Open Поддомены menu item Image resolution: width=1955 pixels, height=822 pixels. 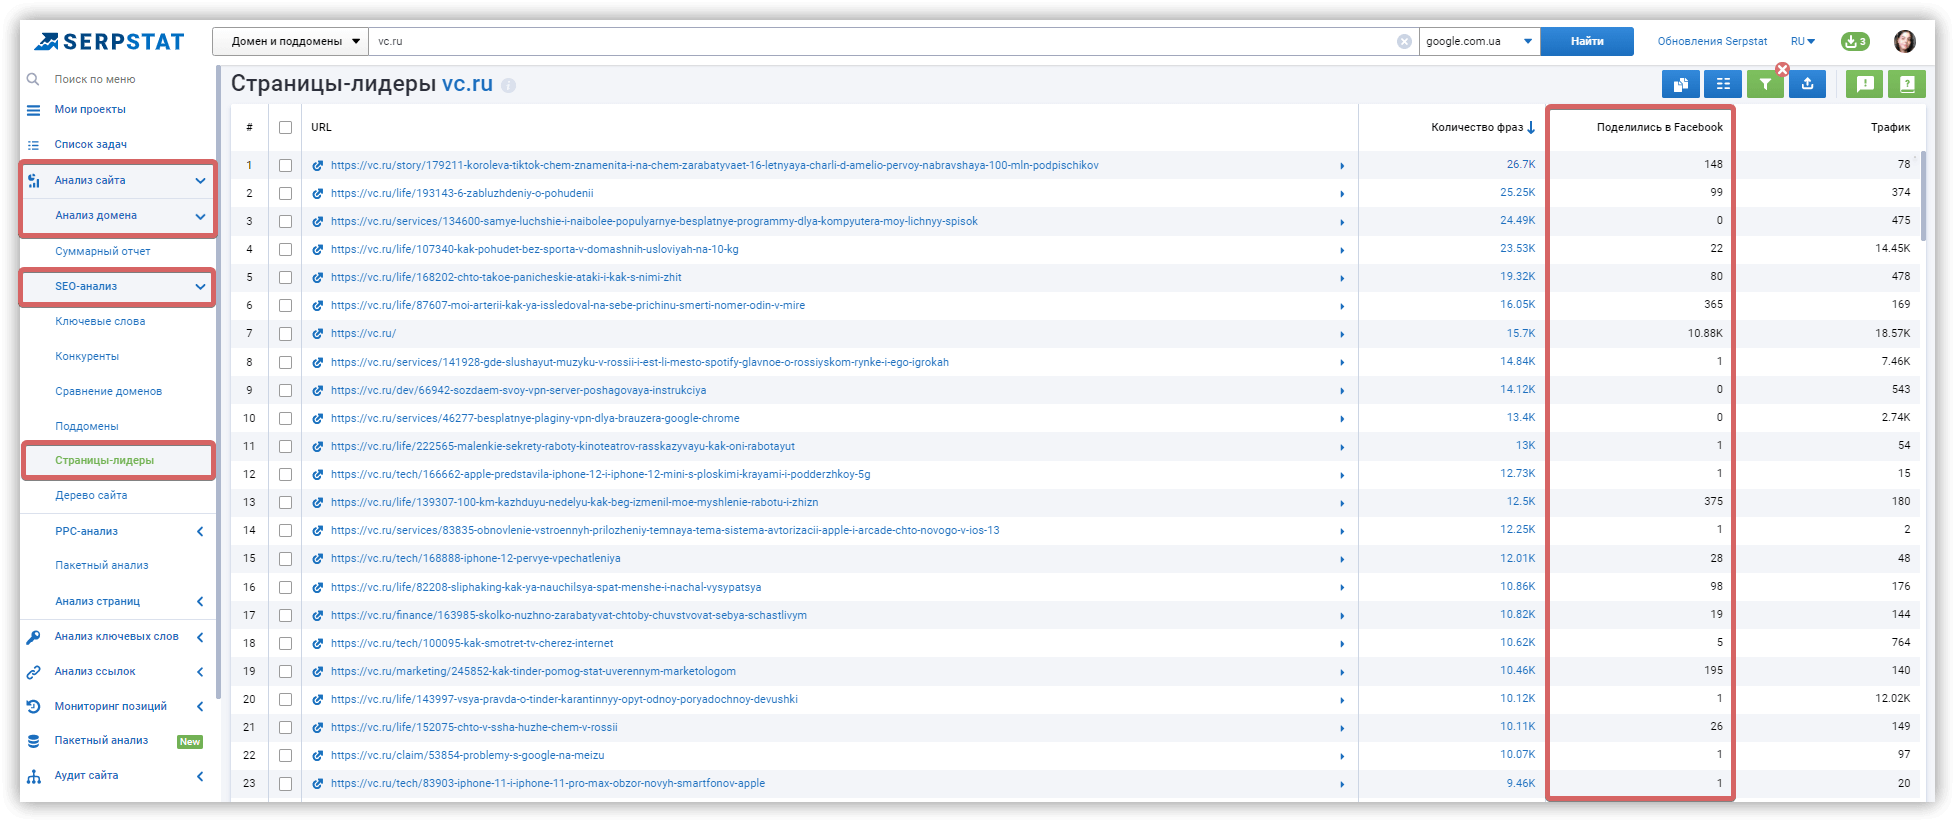pos(87,426)
